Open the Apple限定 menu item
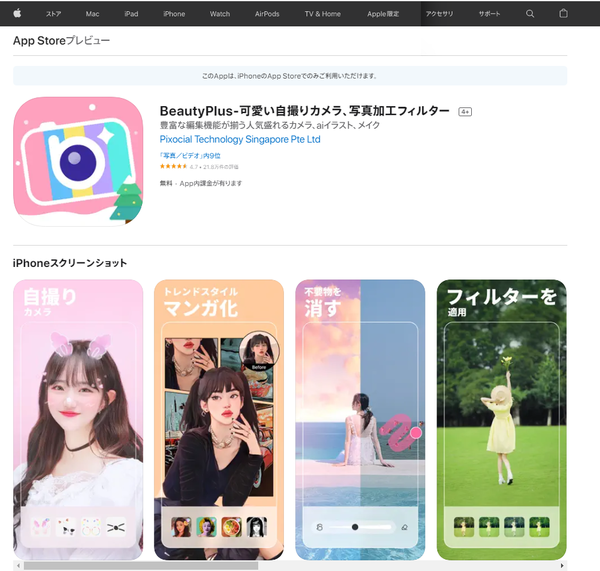This screenshot has width=600, height=571. [x=383, y=14]
